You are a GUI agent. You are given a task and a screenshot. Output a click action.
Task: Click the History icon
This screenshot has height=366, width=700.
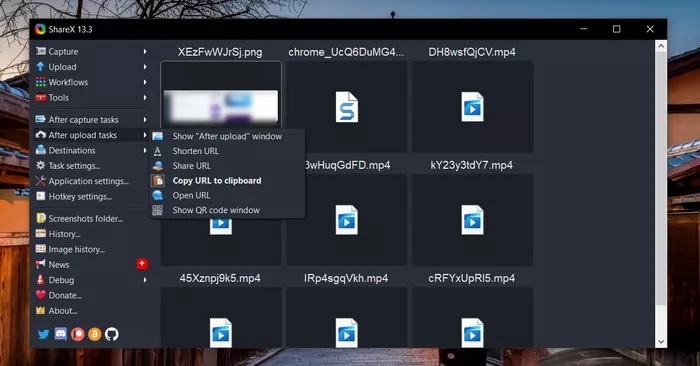point(41,234)
